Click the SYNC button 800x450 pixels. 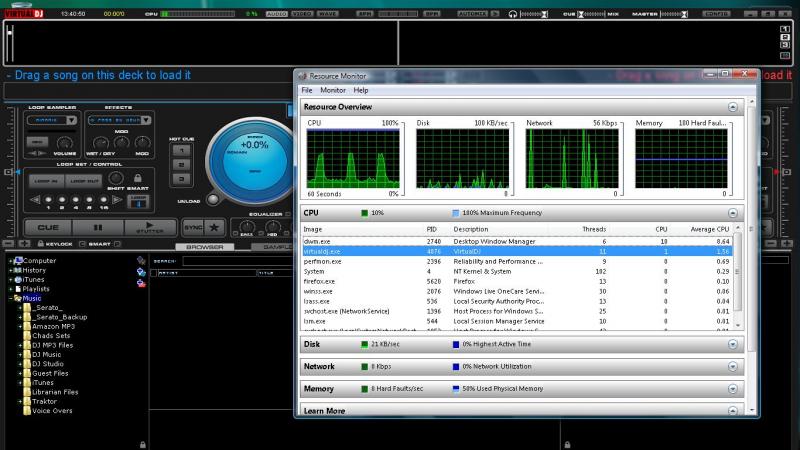193,228
